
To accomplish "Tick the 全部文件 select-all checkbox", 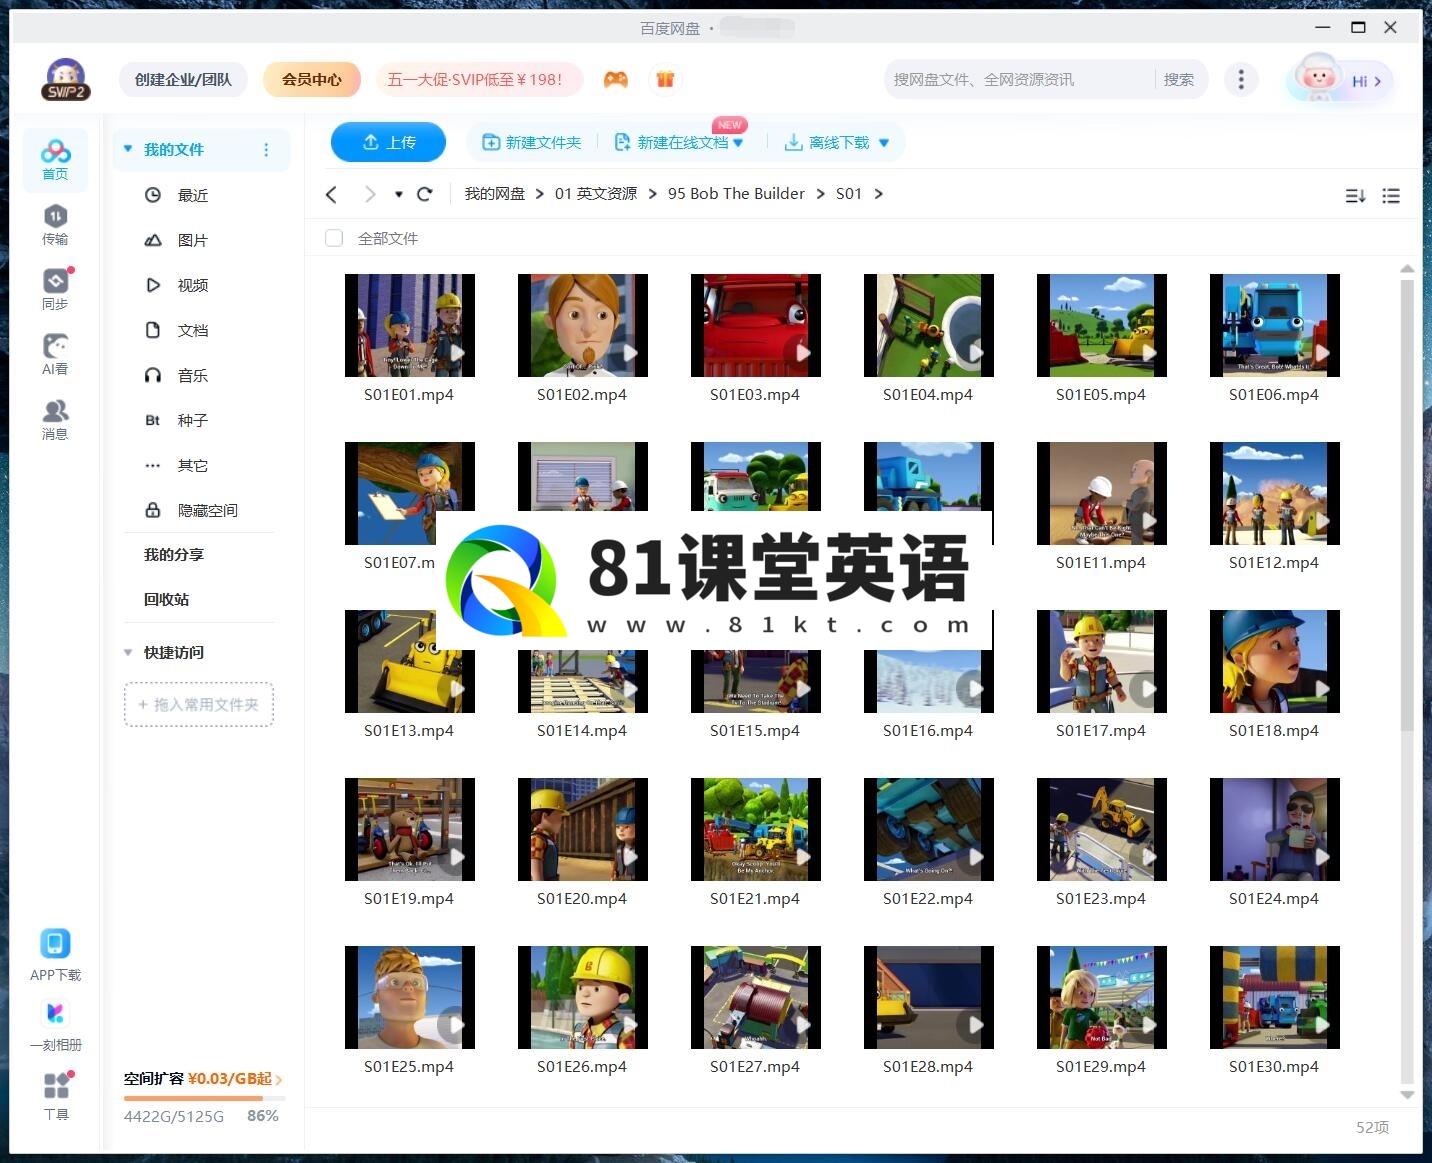I will click(x=334, y=238).
